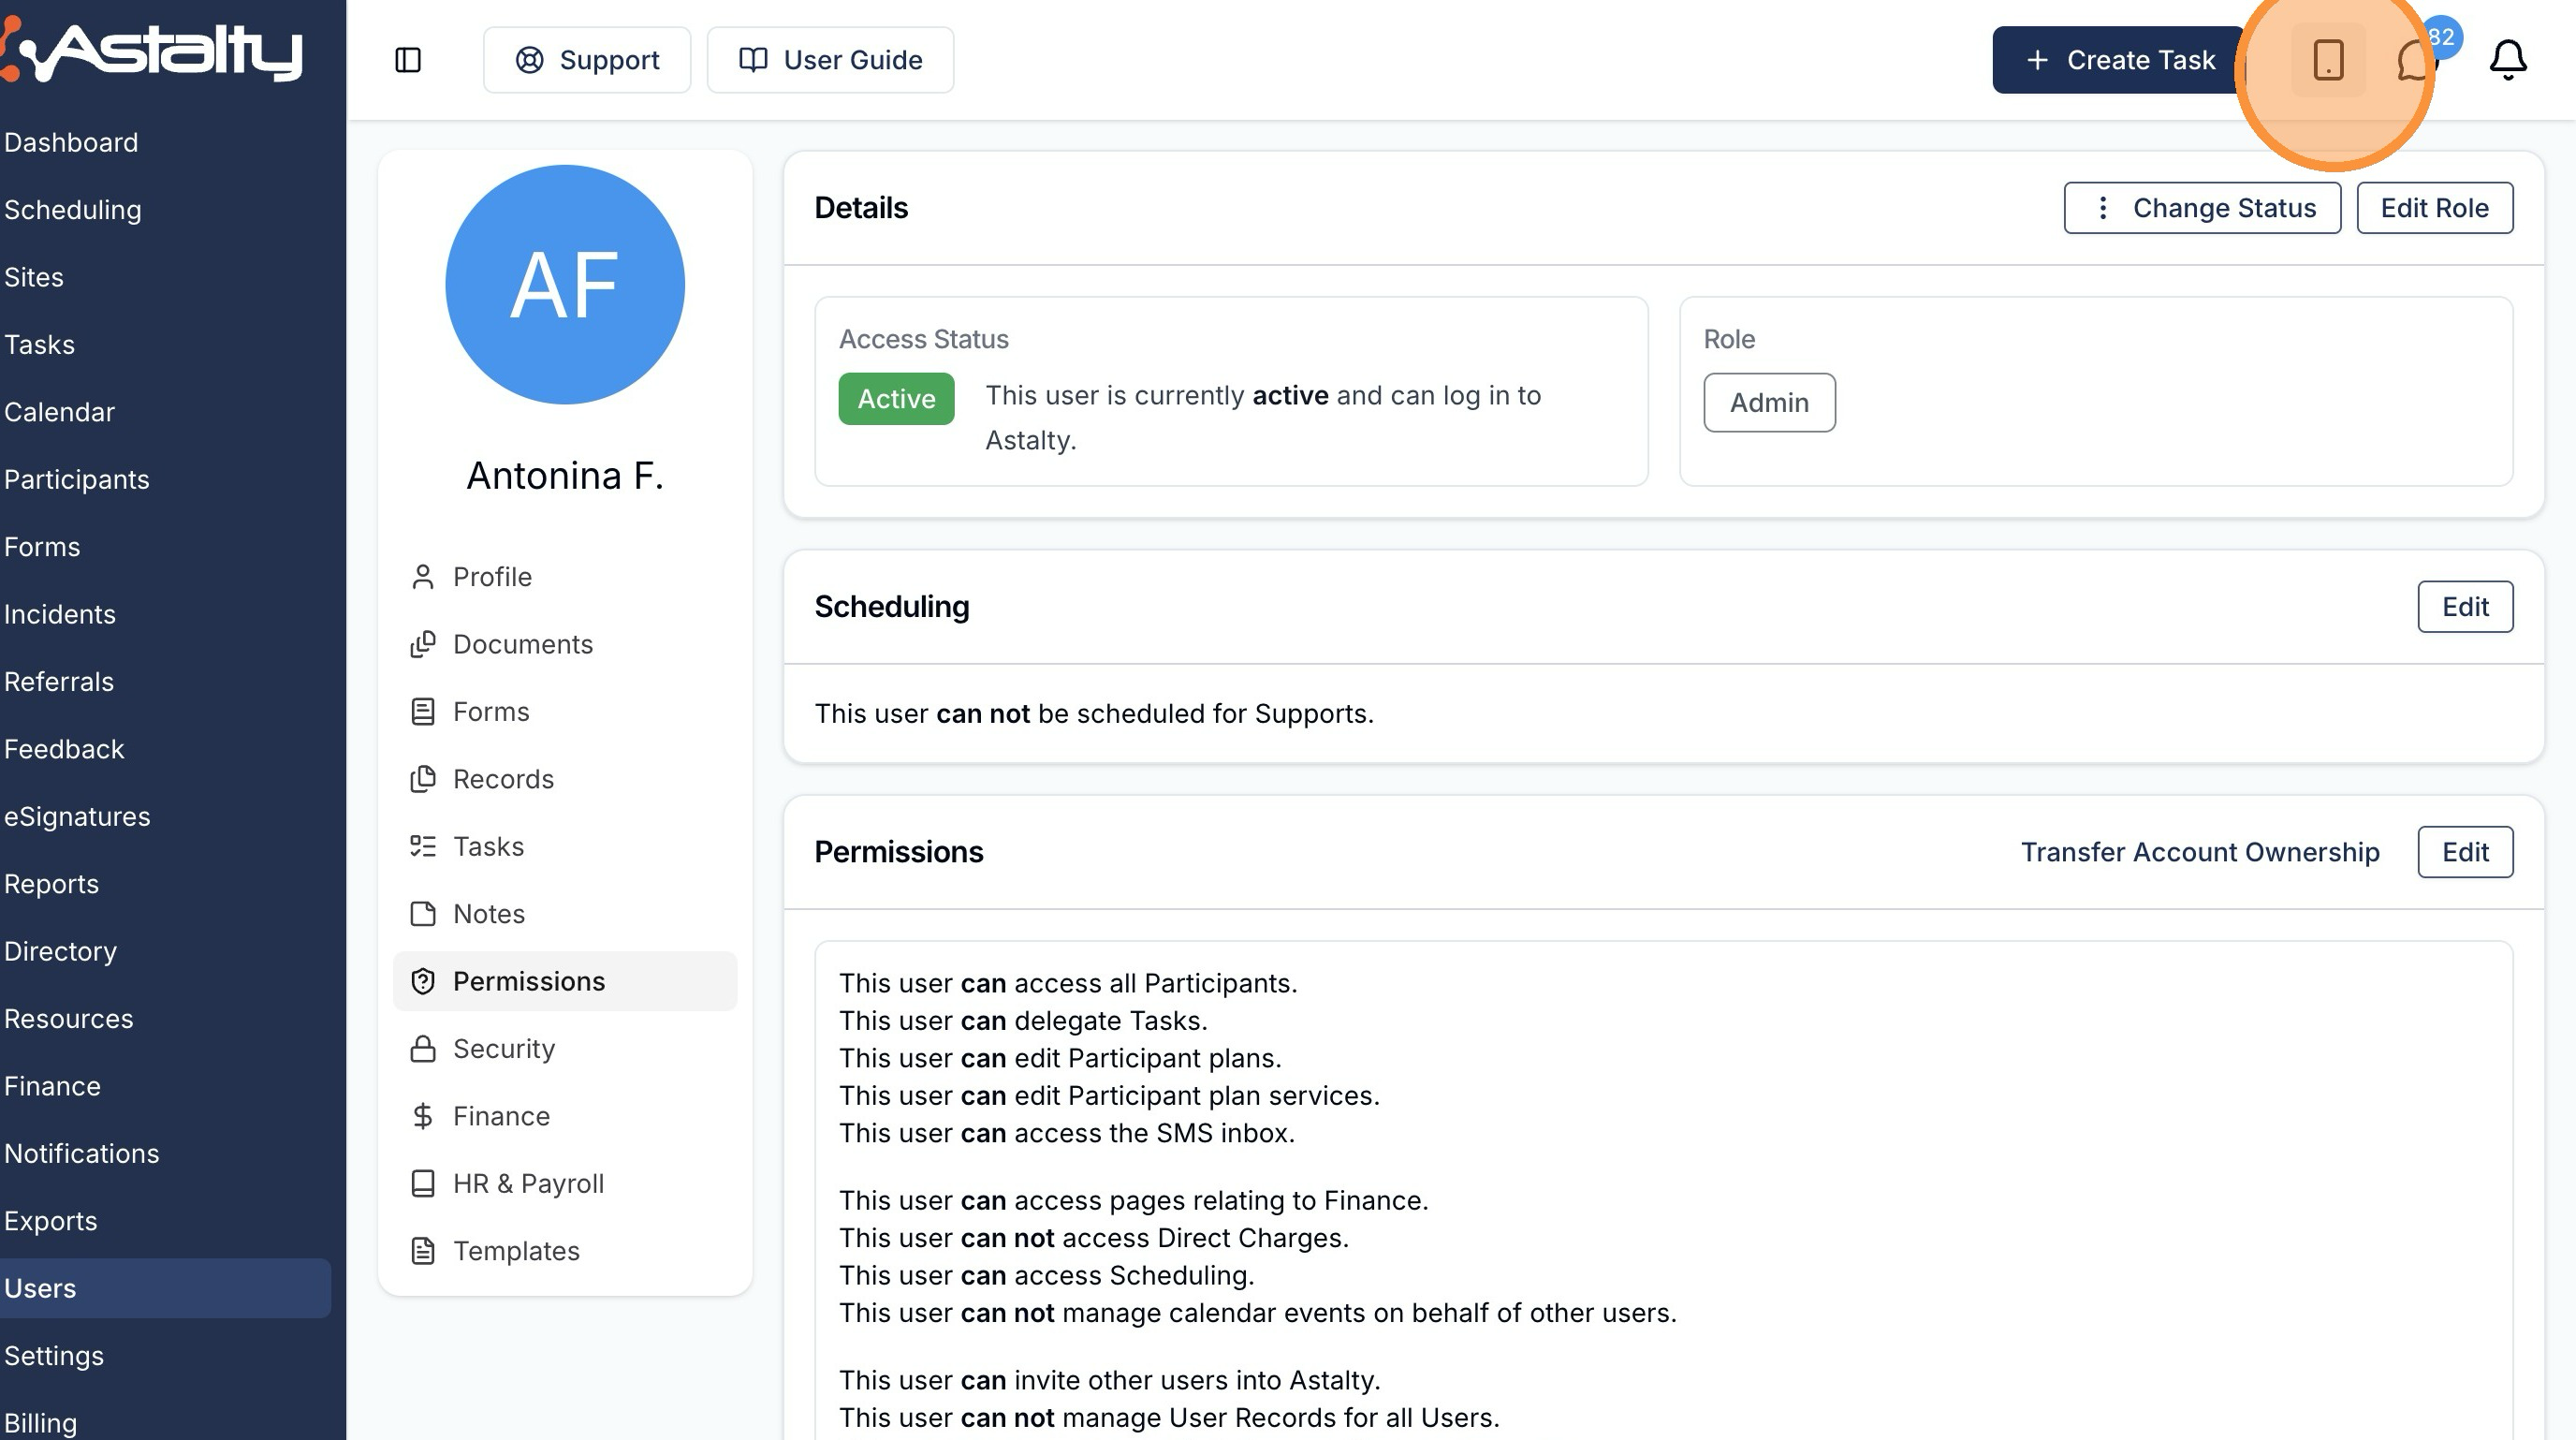Click the Security padlock icon
This screenshot has height=1440, width=2576.
point(423,1049)
